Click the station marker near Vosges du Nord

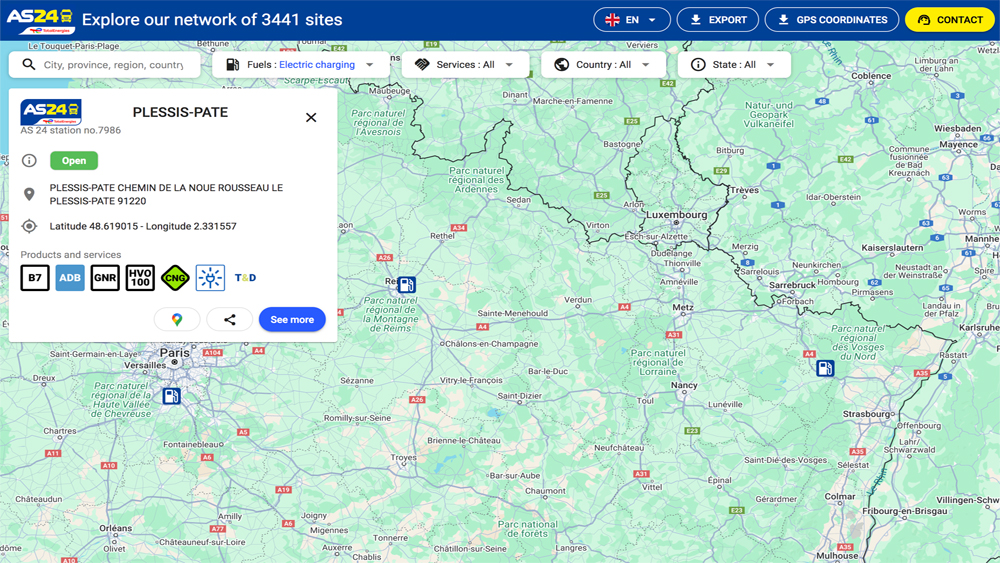pos(825,368)
